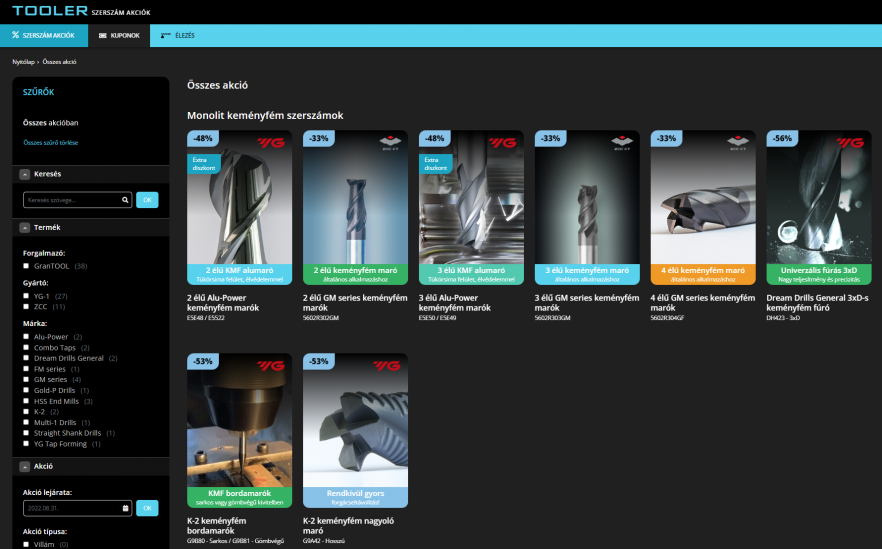Image resolution: width=882 pixels, height=549 pixels.
Task: Open the Szerszám akciók tab
Action: coord(43,35)
